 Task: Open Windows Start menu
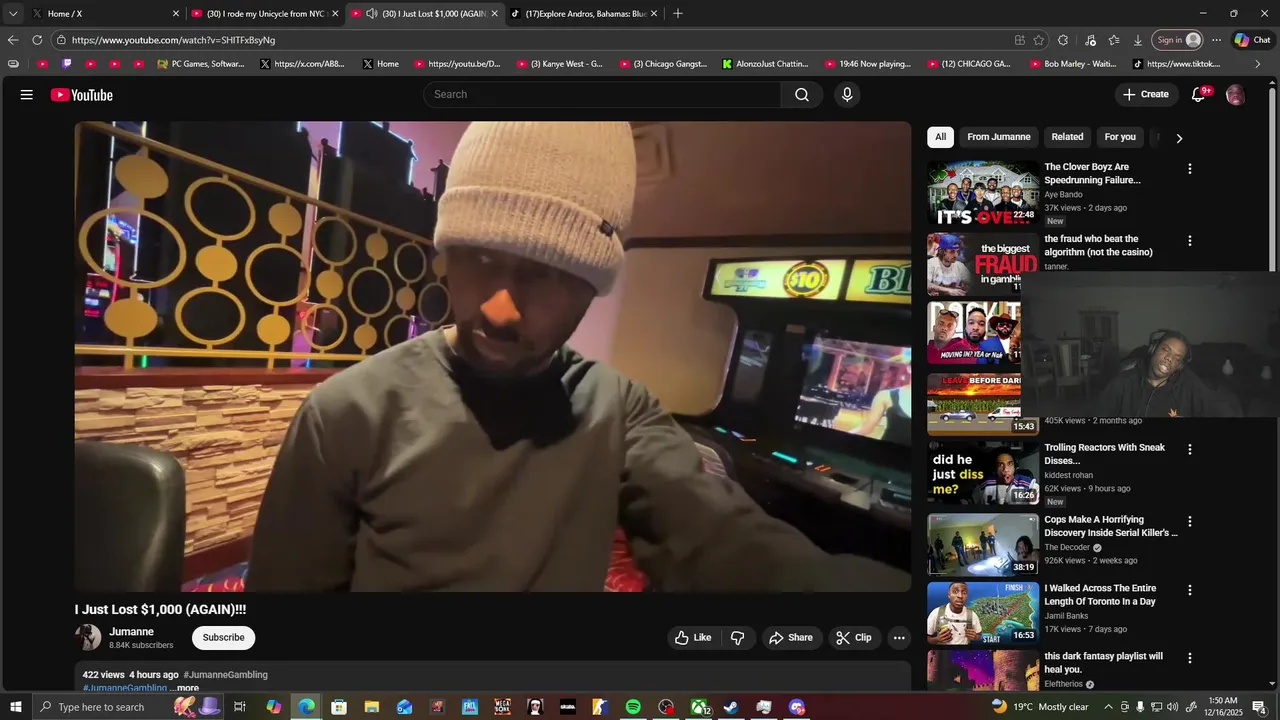pyautogui.click(x=15, y=707)
